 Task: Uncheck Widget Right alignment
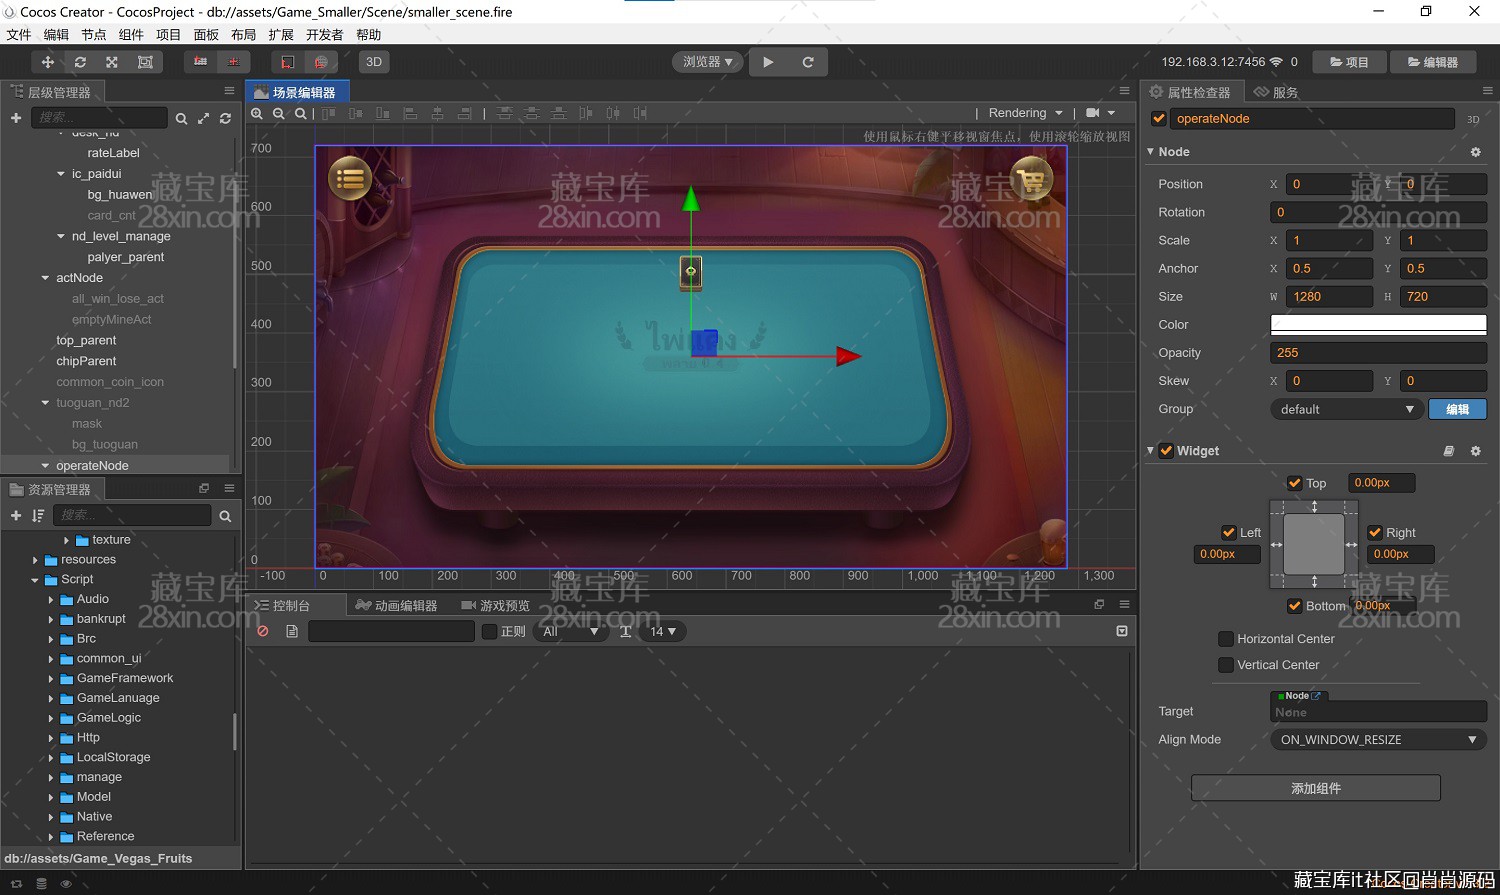point(1375,533)
